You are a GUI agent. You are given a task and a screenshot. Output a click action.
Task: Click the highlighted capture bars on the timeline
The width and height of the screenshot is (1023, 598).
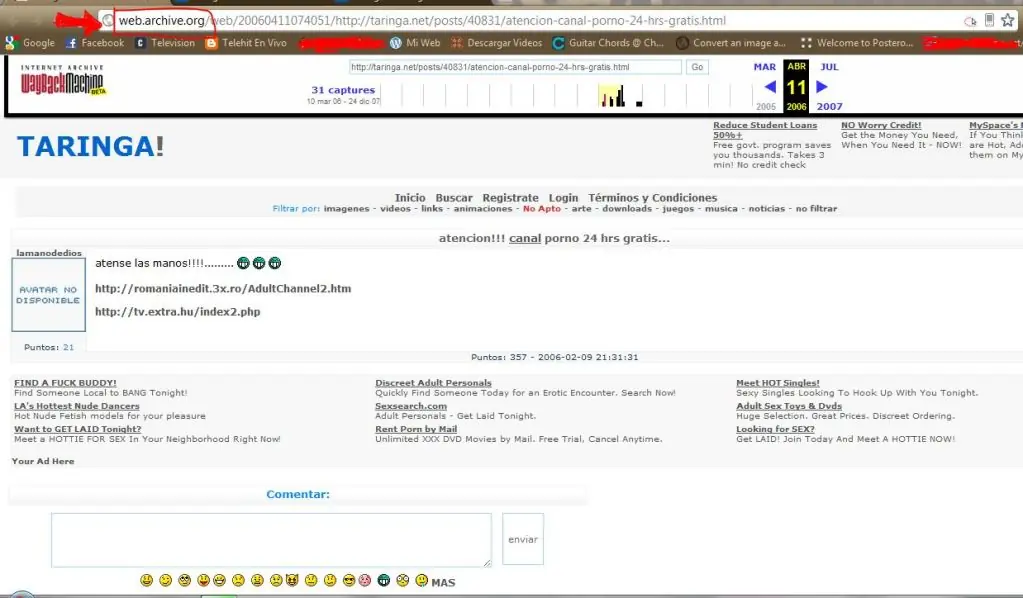[x=612, y=95]
